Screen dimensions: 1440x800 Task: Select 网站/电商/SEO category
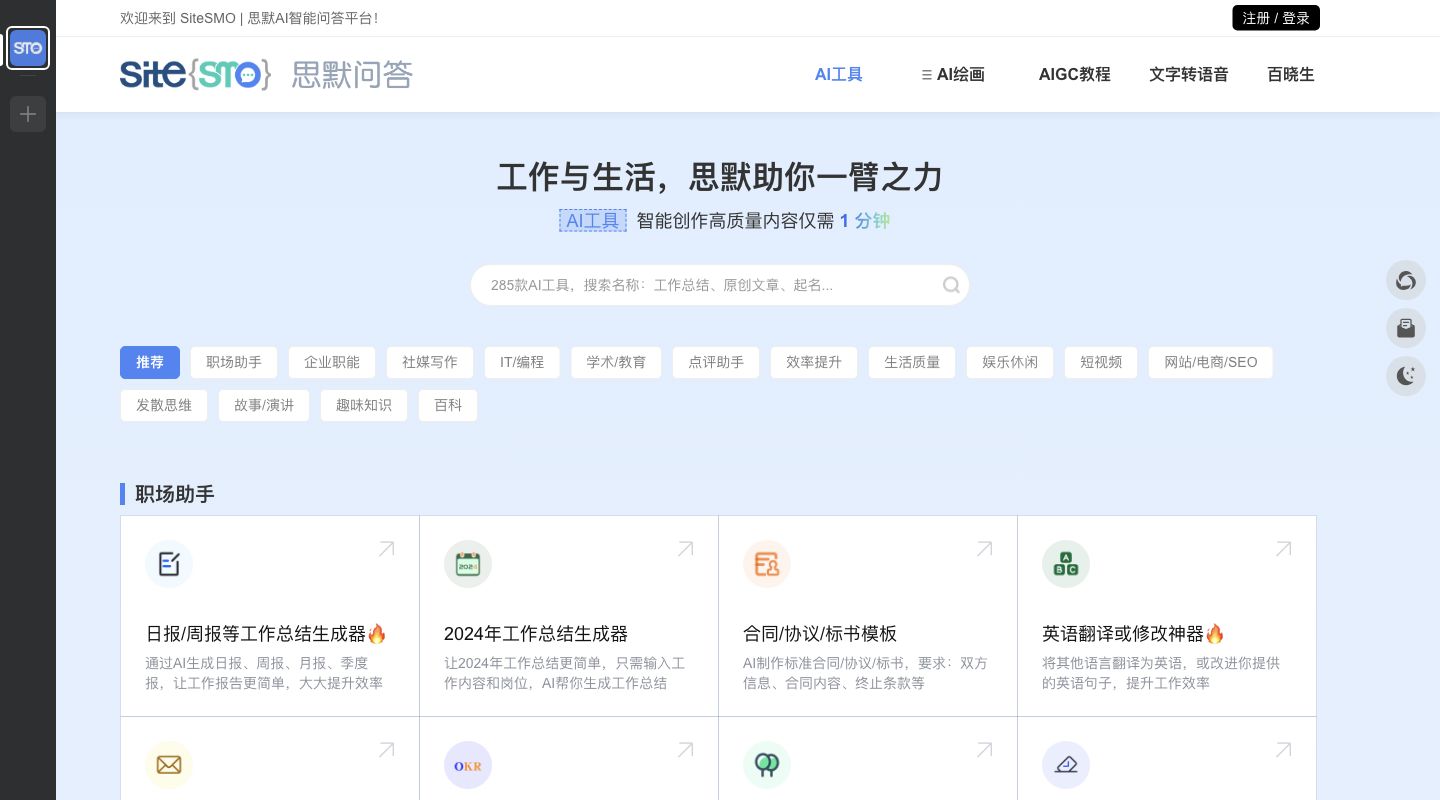[x=1210, y=362]
